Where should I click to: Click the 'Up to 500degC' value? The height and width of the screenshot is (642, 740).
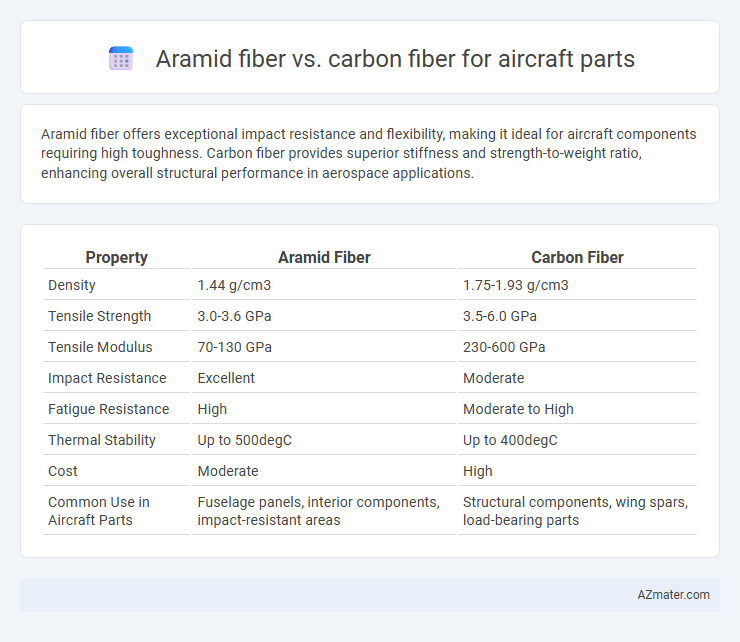(244, 440)
